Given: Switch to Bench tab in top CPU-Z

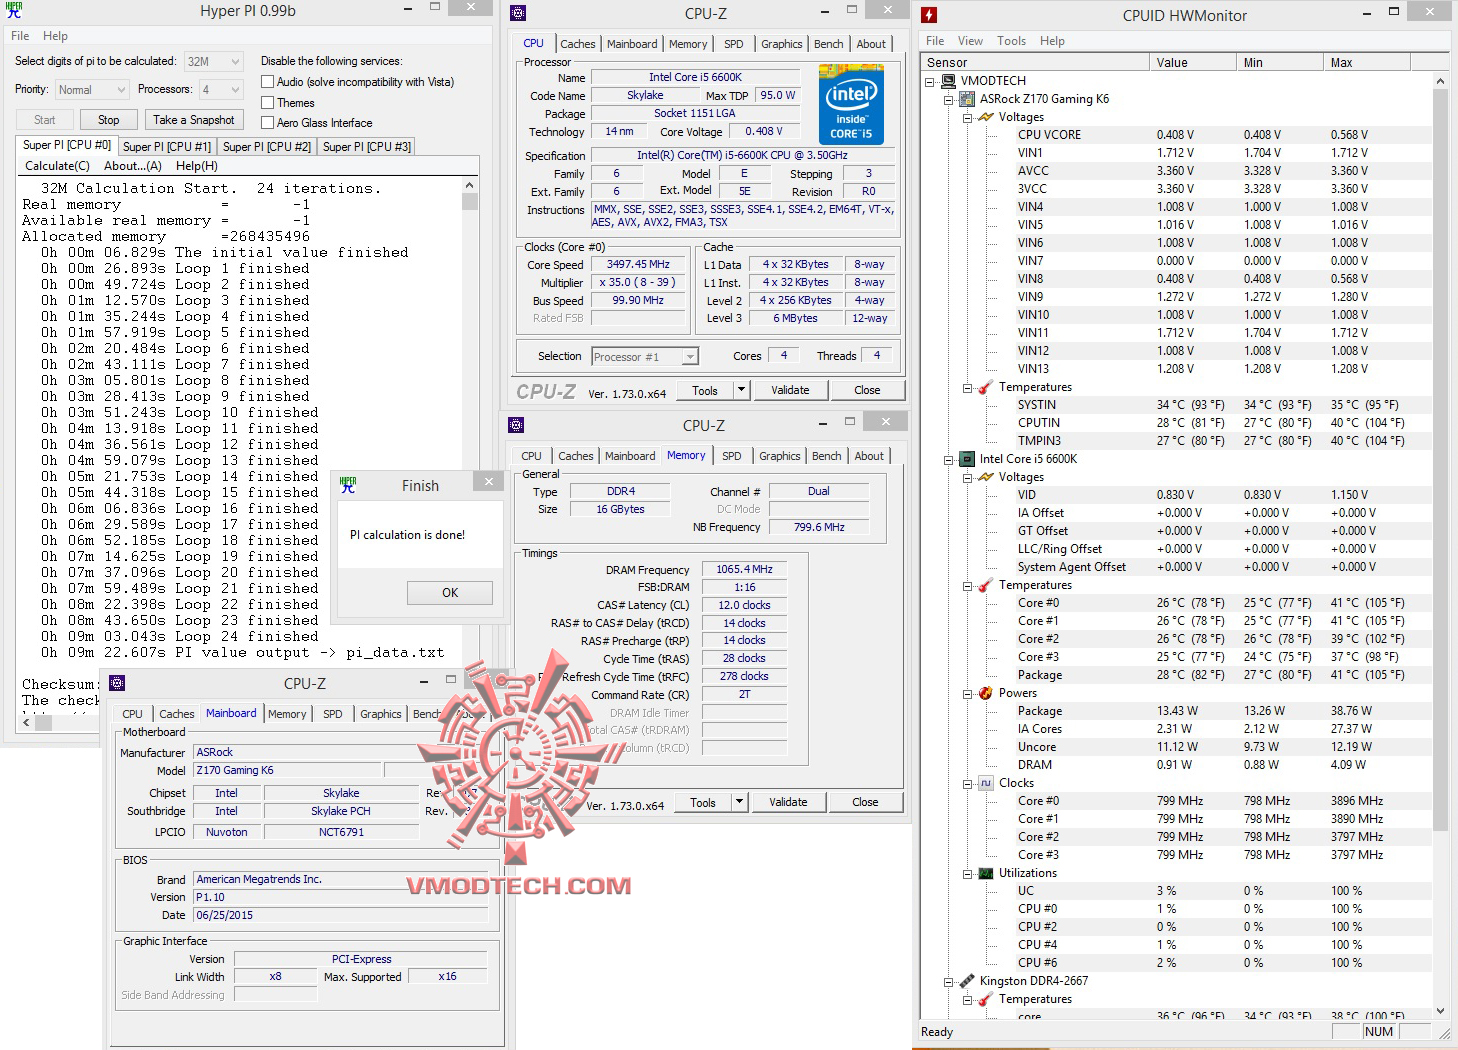Looking at the screenshot, I should point(828,44).
